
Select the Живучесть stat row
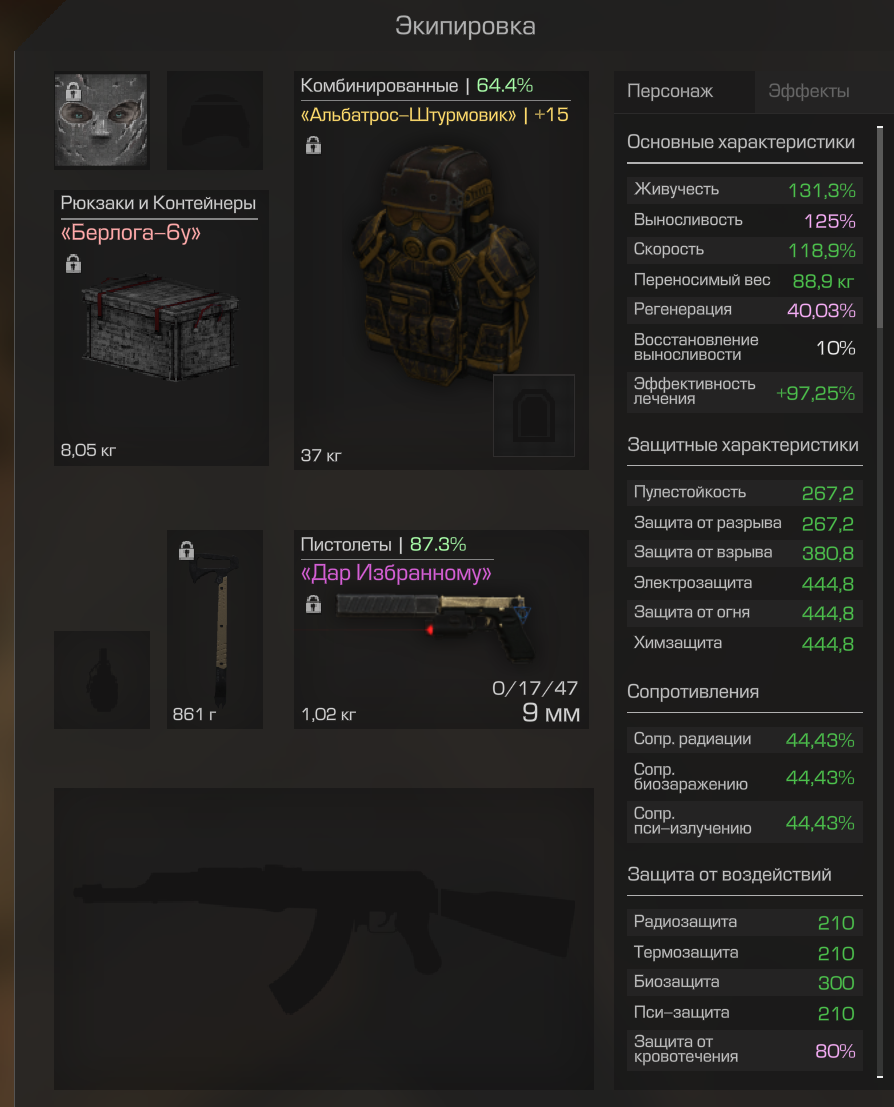(744, 190)
